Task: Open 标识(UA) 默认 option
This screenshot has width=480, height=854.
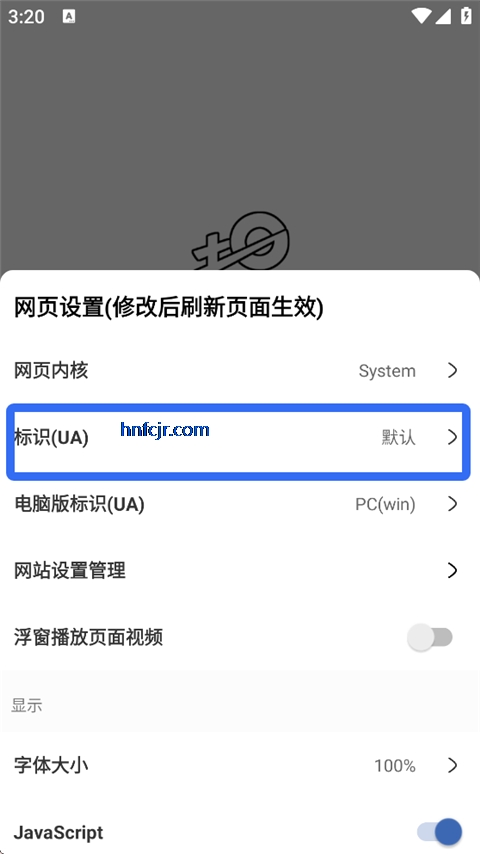Action: point(240,437)
